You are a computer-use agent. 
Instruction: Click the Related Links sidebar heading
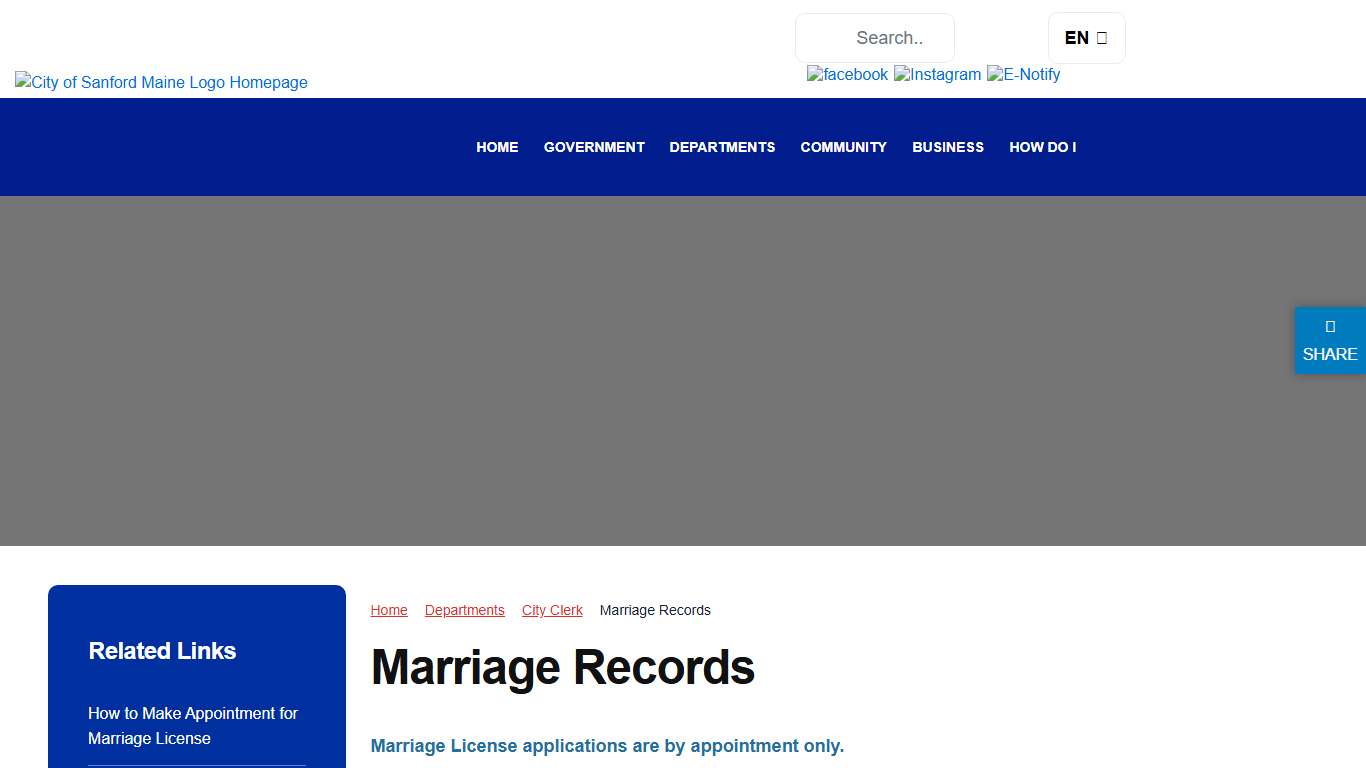tap(162, 651)
